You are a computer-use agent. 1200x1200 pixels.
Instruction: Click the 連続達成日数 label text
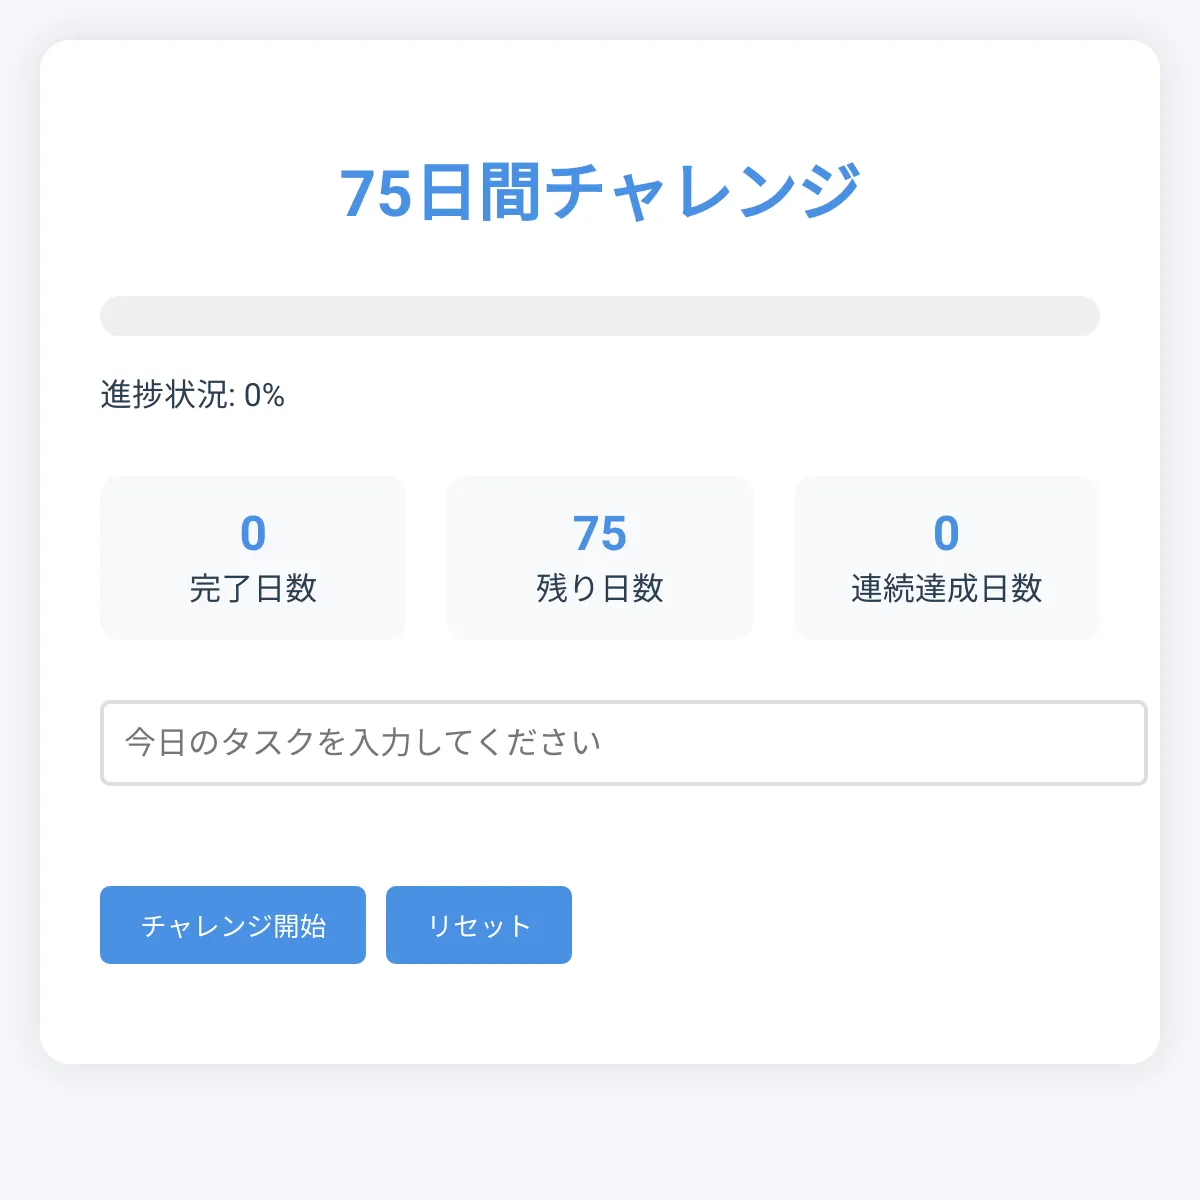(x=946, y=590)
